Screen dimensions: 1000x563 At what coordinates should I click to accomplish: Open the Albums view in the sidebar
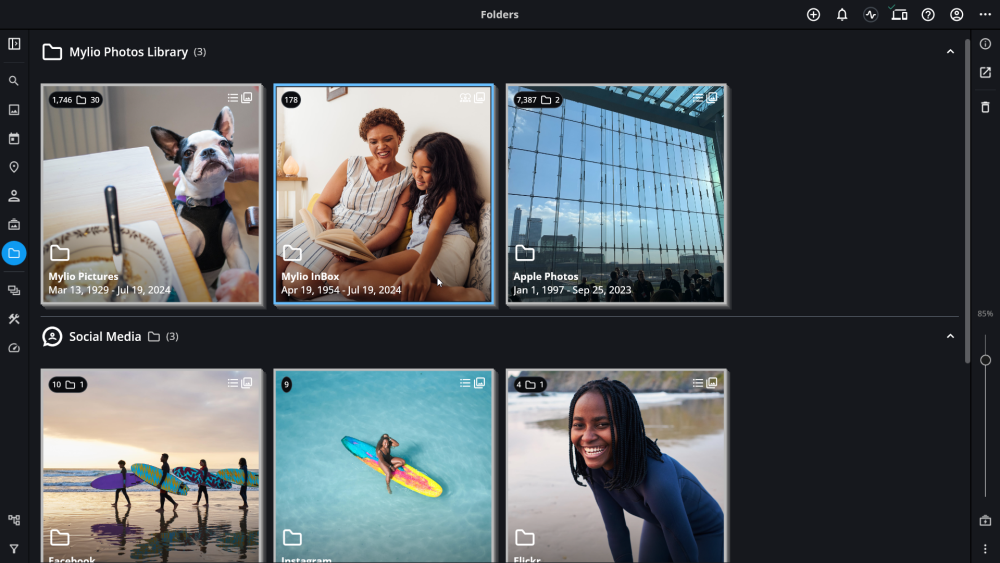click(14, 224)
